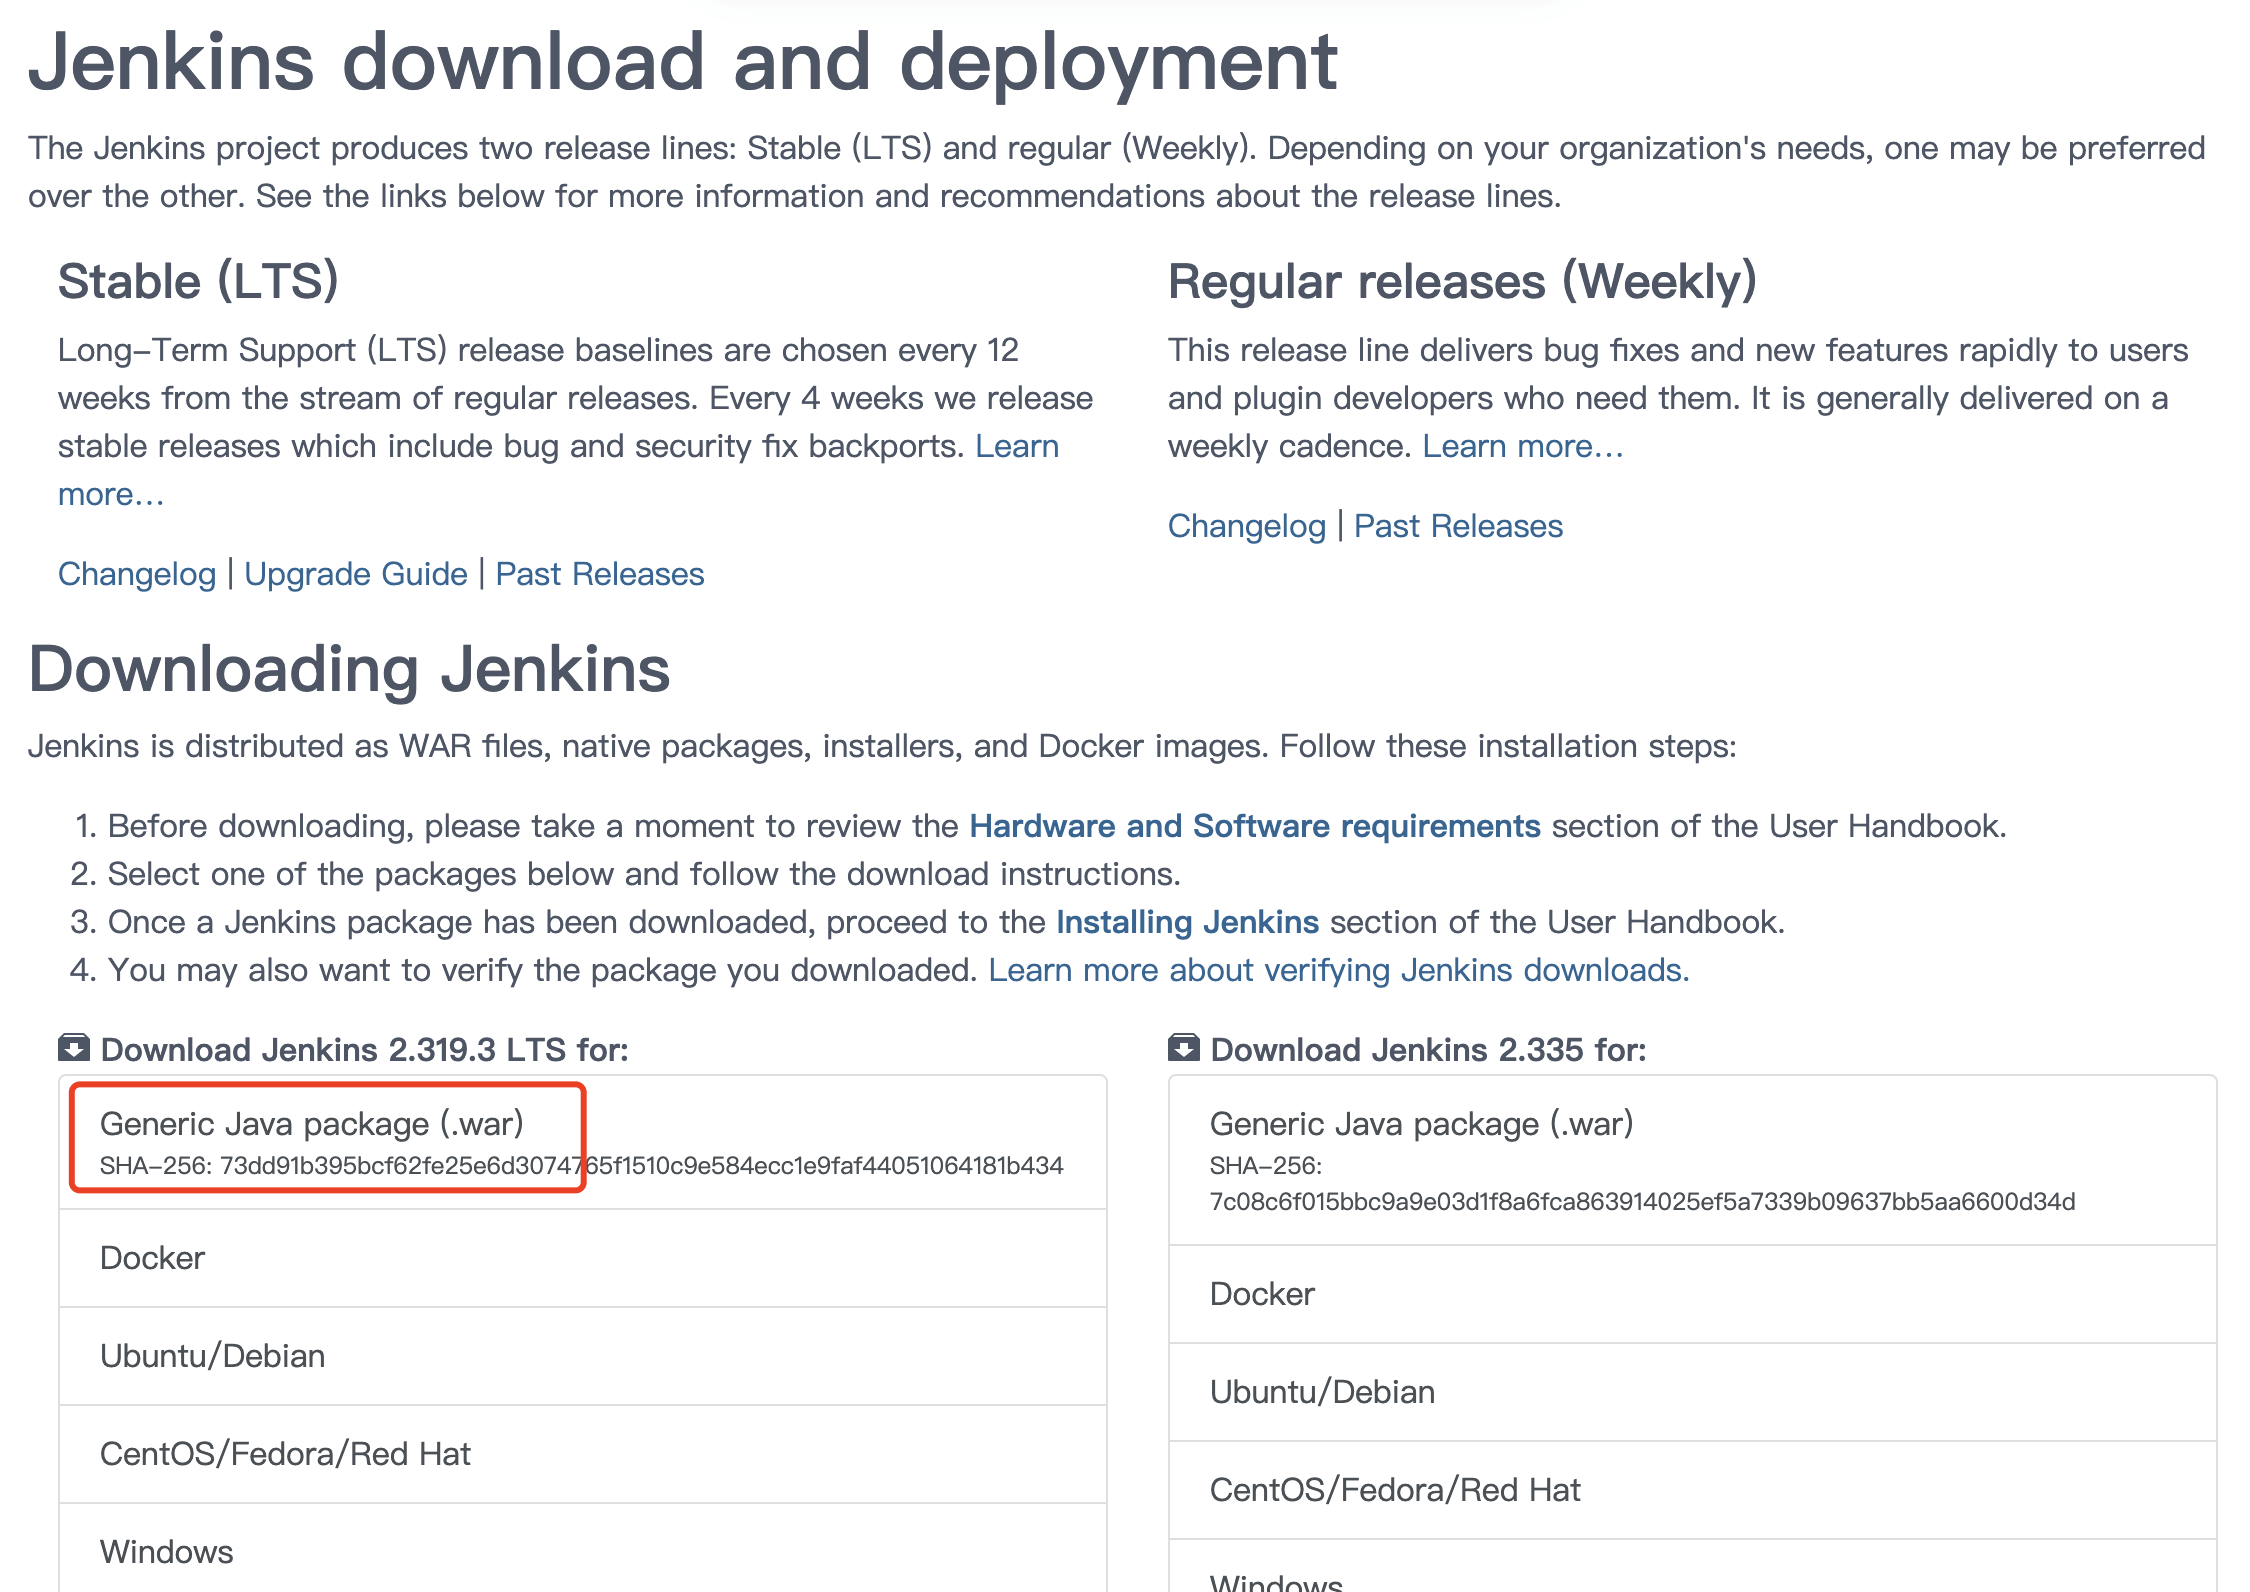Click the LTS download box icon
This screenshot has width=2250, height=1592.
point(74,1048)
